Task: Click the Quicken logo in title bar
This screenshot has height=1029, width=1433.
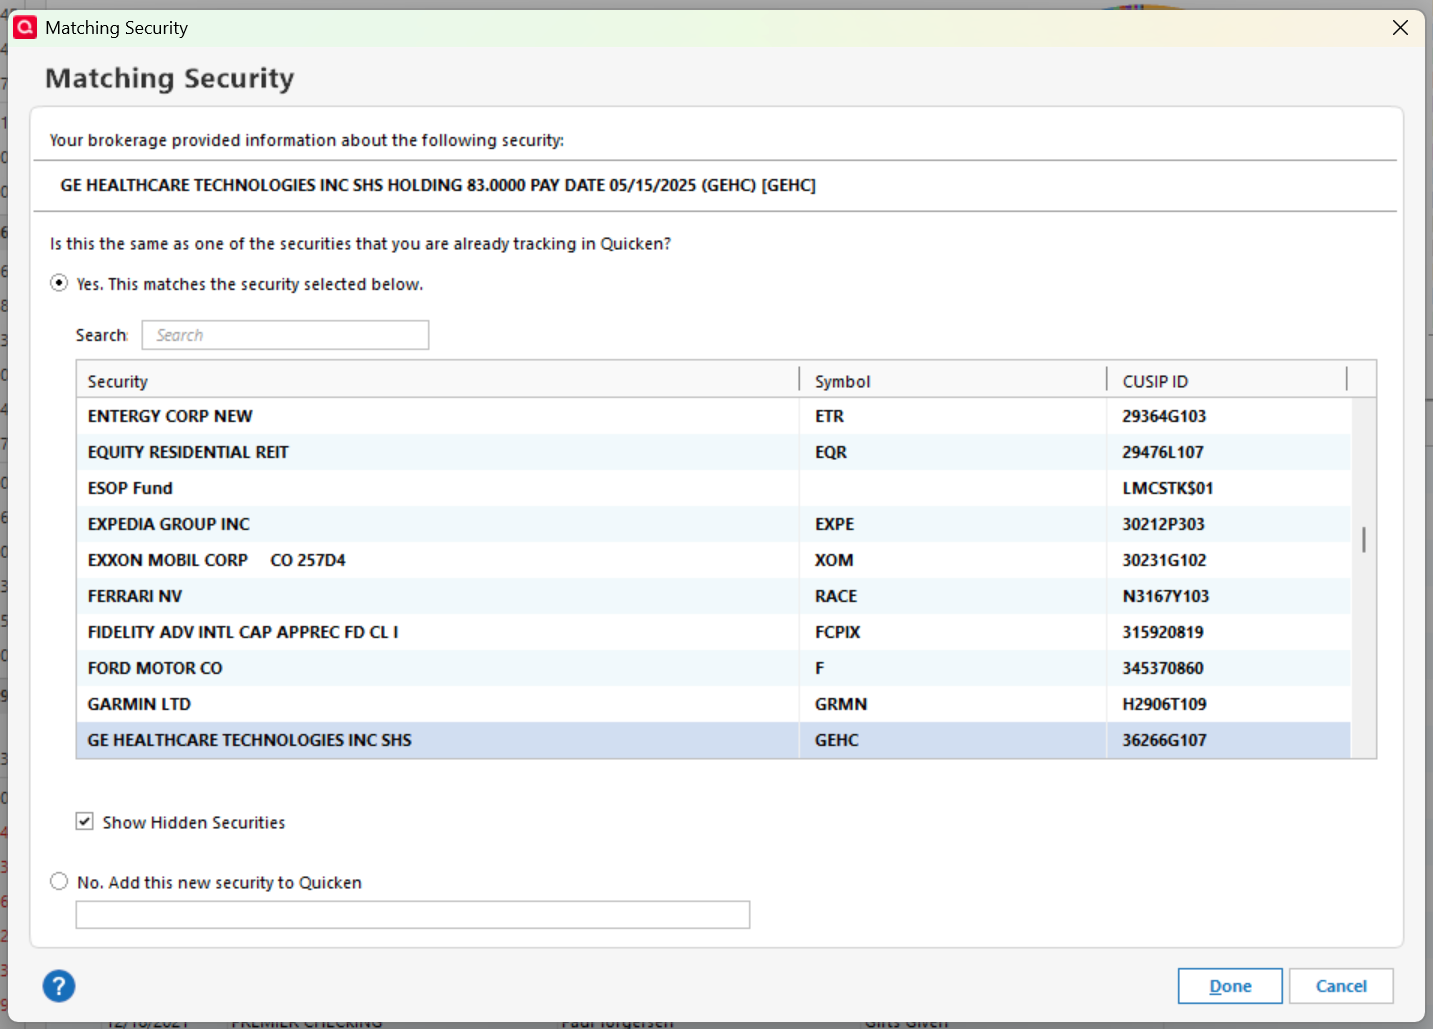Action: pyautogui.click(x=25, y=27)
